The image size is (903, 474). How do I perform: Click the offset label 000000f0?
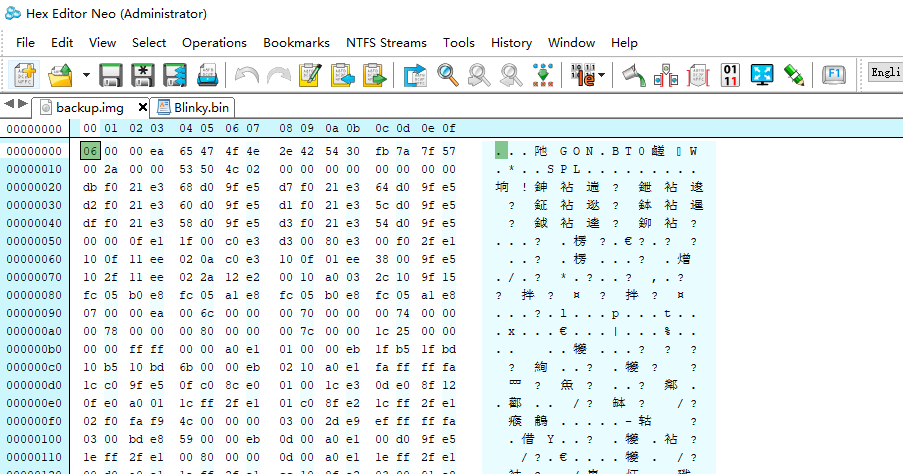(34, 421)
